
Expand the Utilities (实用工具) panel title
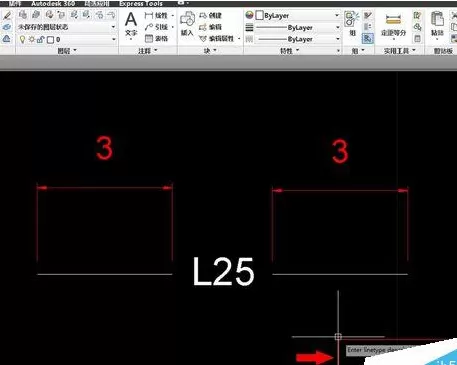(399, 51)
